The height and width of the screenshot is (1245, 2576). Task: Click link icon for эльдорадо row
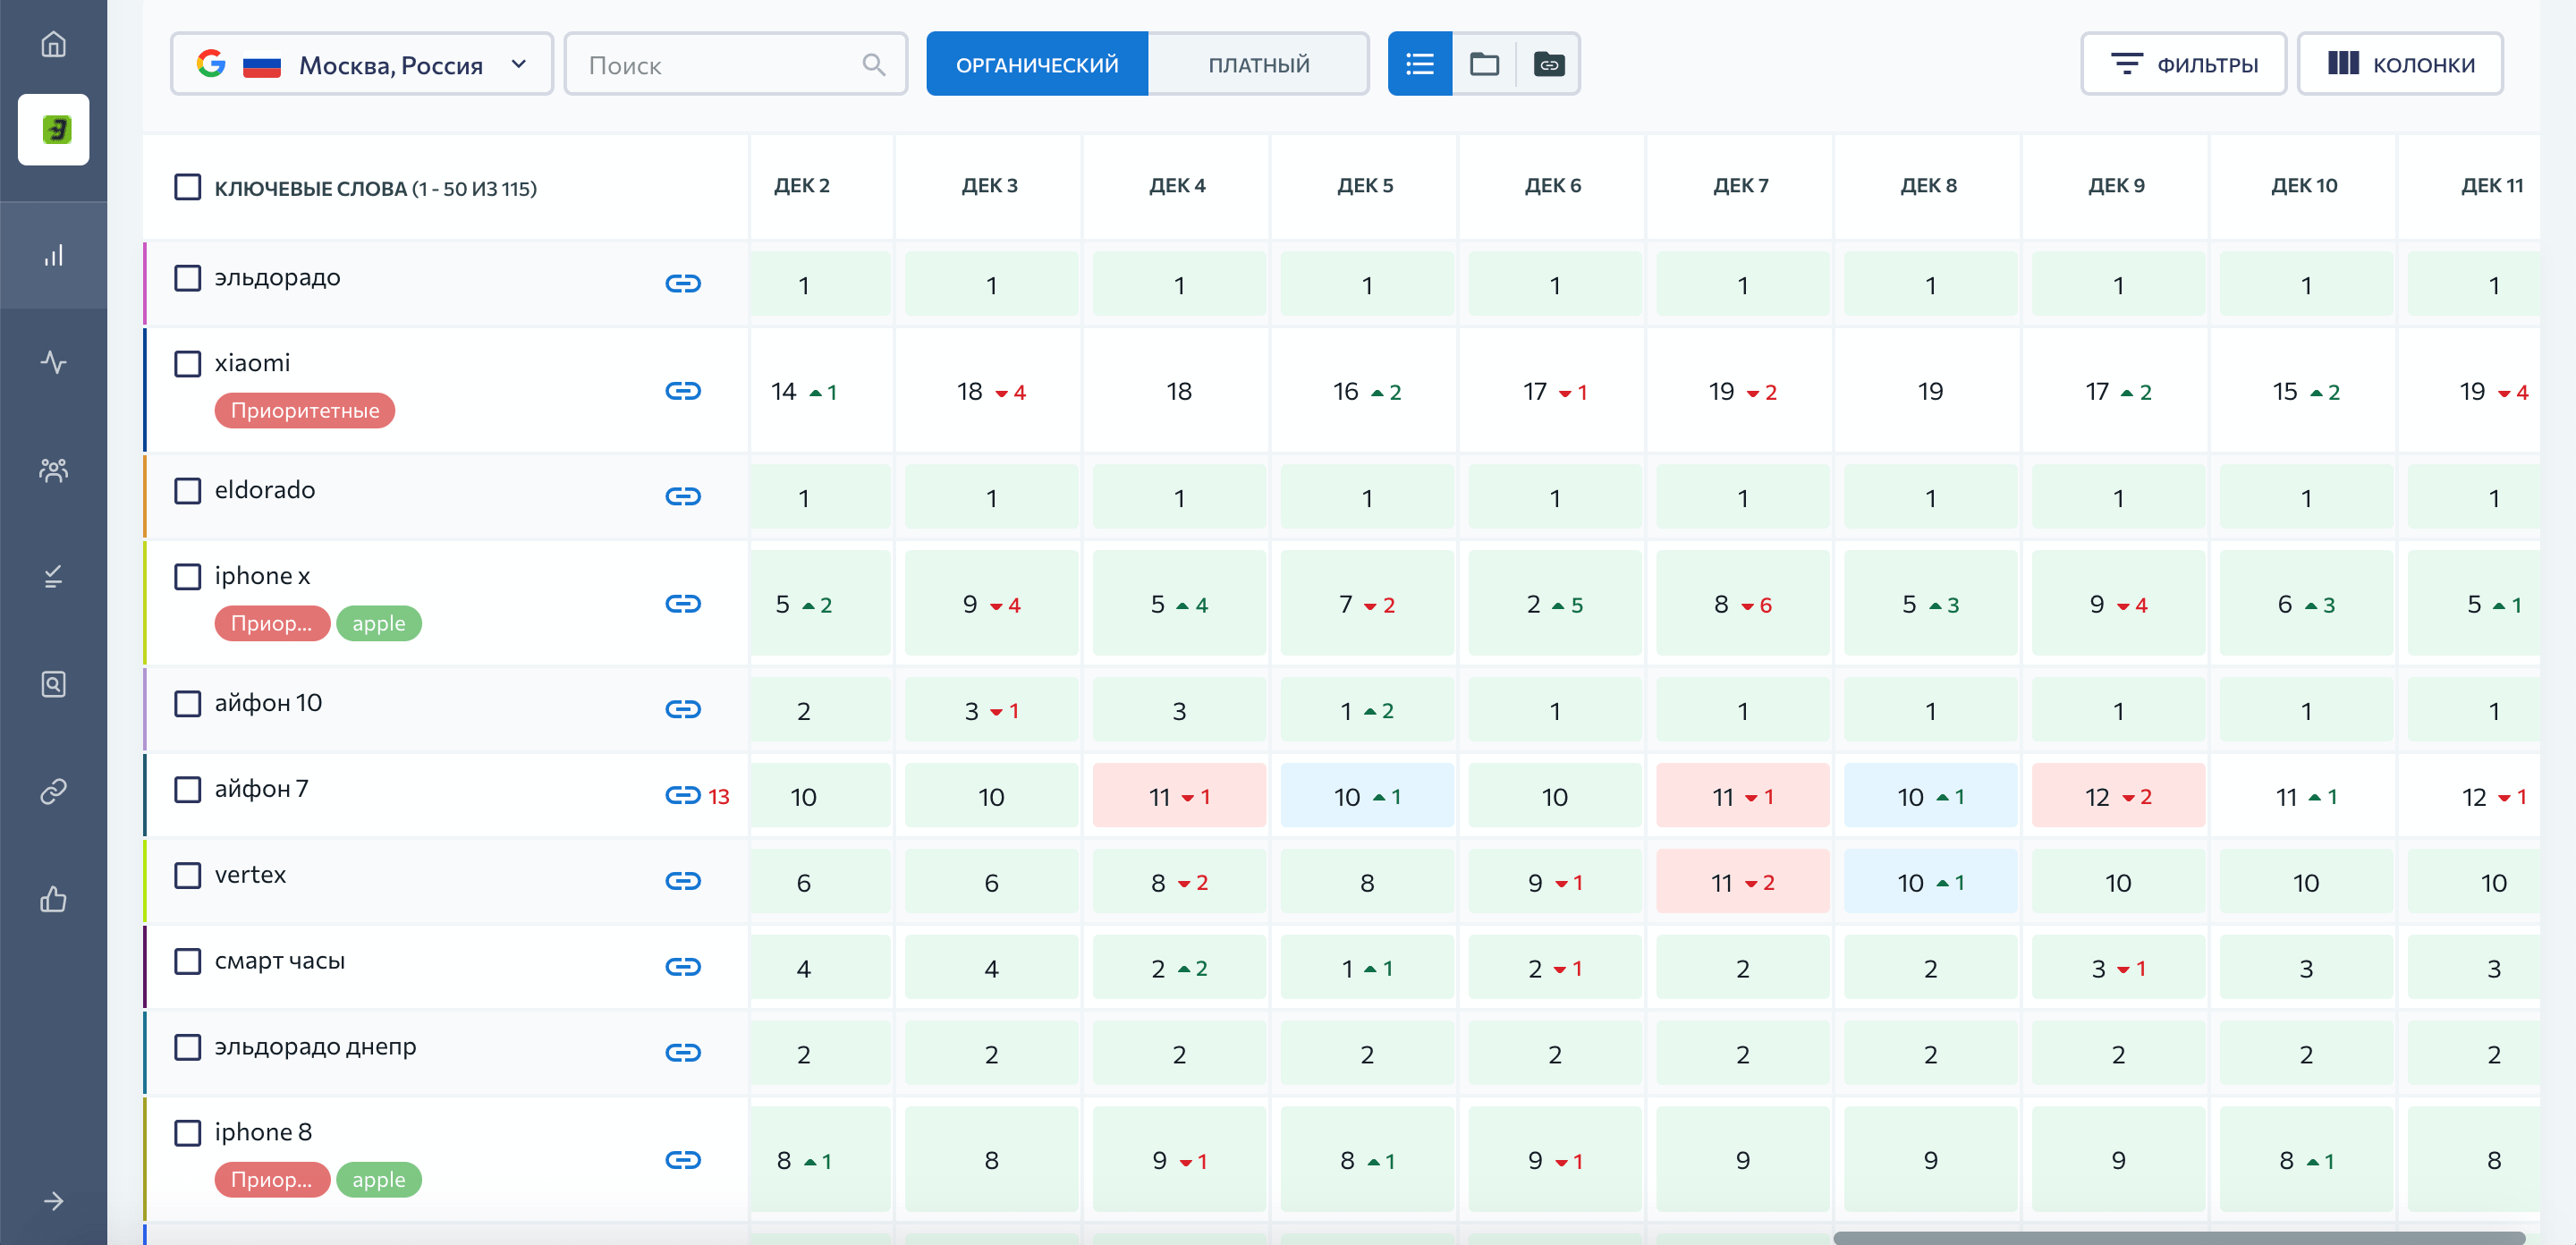683,284
